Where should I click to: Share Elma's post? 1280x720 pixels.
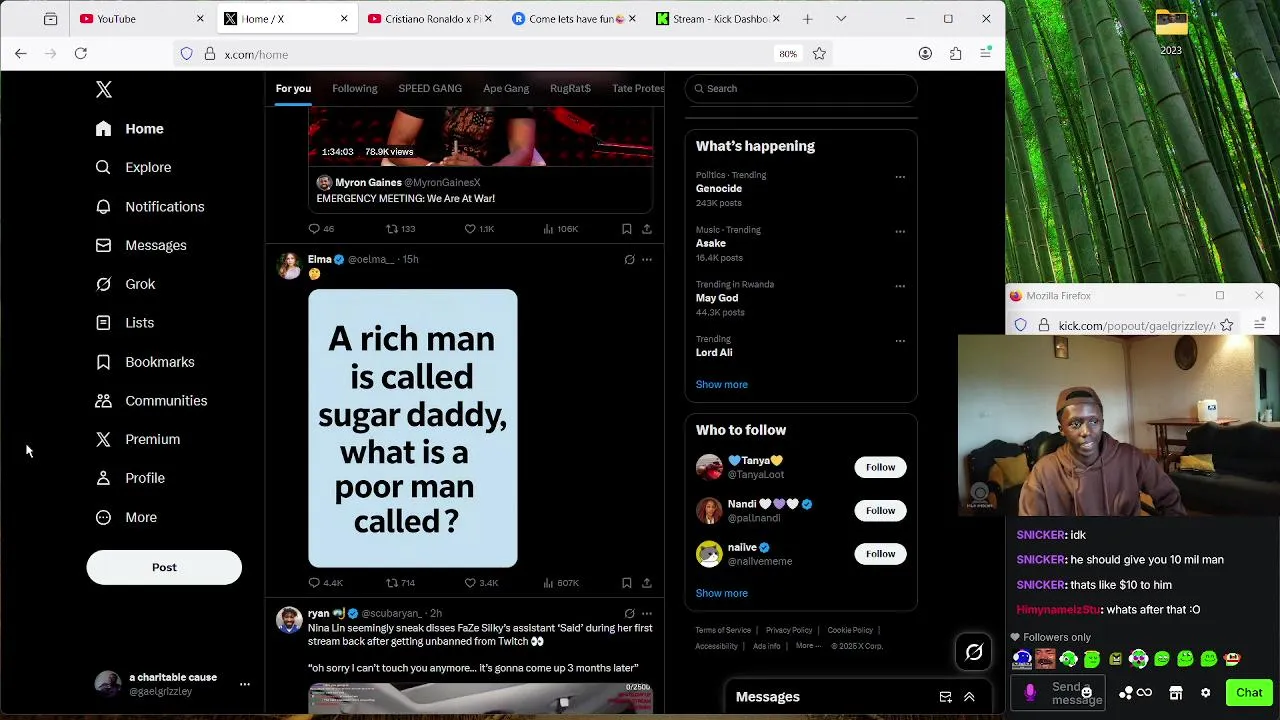click(x=647, y=583)
